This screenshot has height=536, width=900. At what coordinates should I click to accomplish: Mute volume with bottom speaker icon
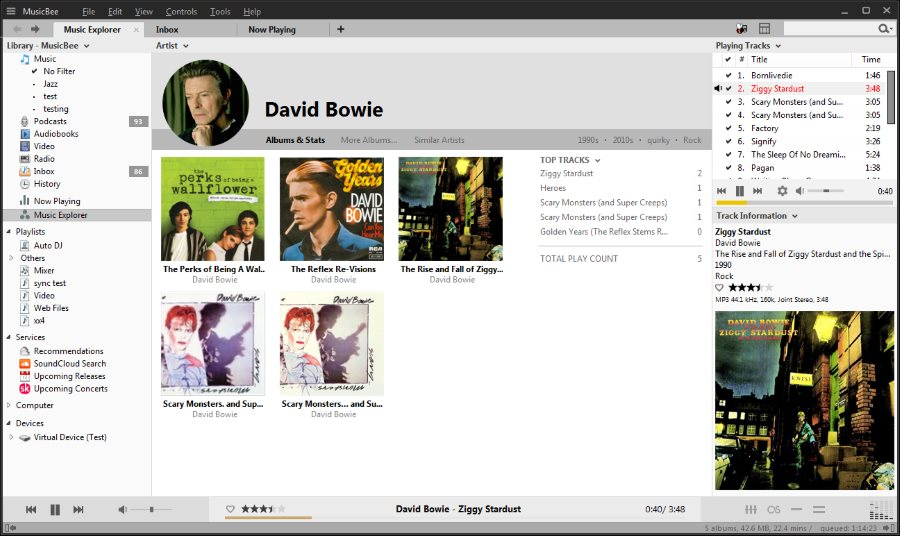(x=122, y=509)
